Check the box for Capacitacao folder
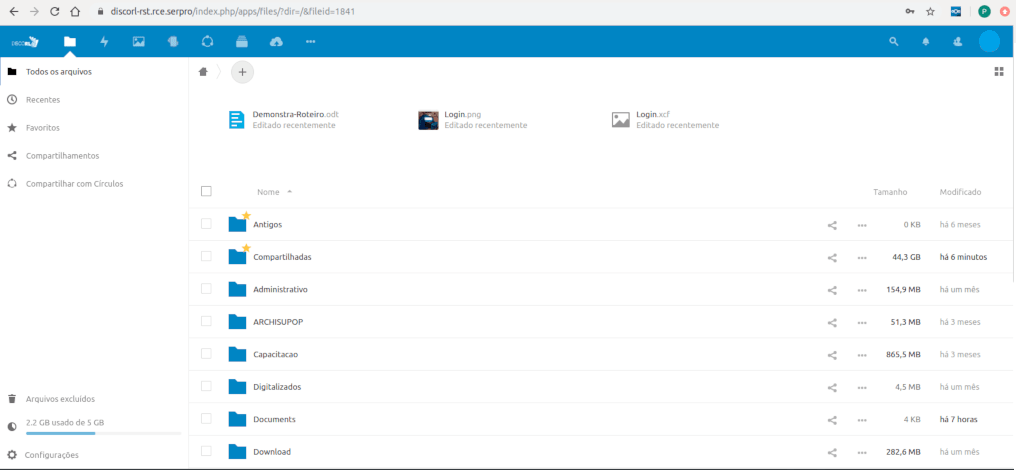1017x472 pixels. click(206, 354)
